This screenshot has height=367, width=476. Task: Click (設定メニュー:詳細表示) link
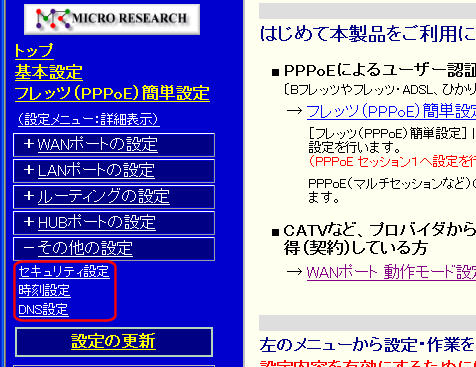89,119
